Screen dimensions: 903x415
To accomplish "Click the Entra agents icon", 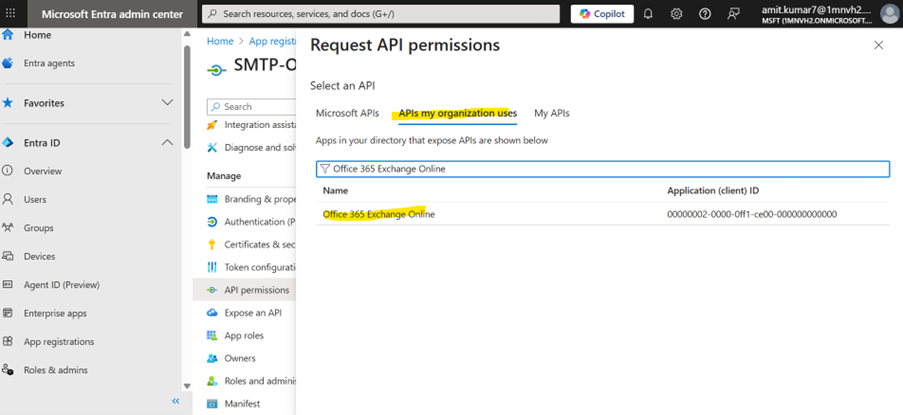I will 7,63.
